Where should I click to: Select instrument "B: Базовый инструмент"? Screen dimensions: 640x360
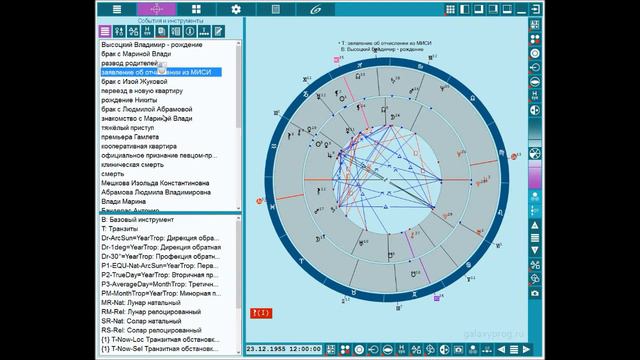pyautogui.click(x=138, y=220)
